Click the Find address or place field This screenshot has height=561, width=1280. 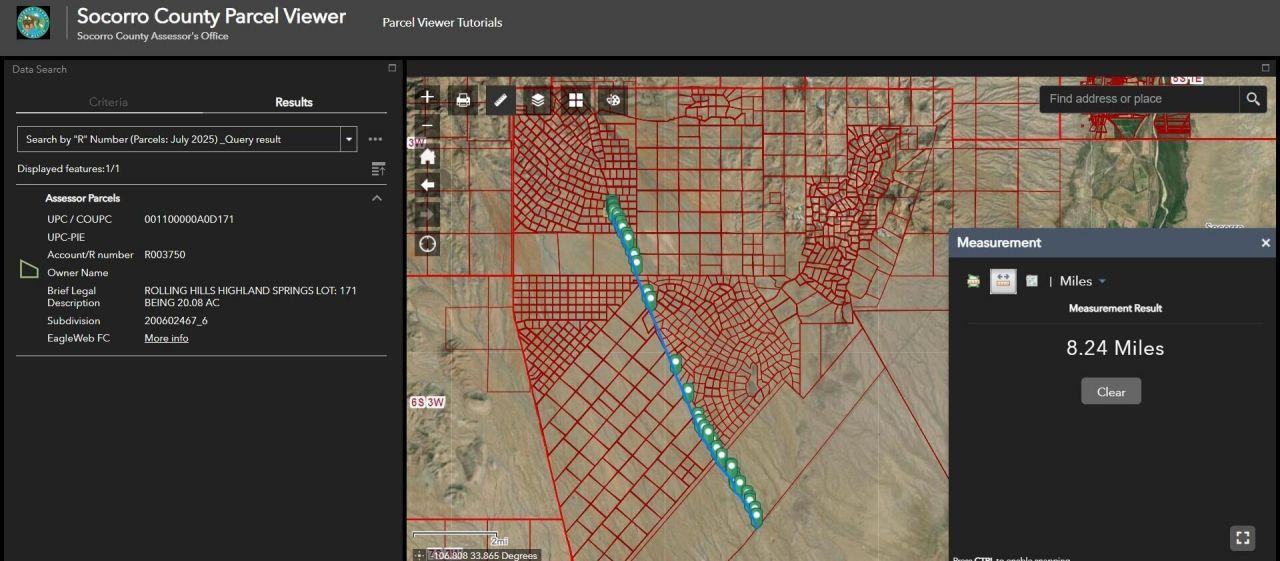pyautogui.click(x=1138, y=99)
